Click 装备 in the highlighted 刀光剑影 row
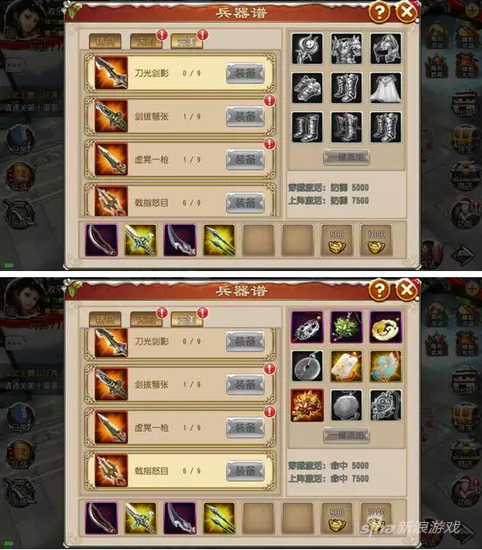Viewport: 482px width, 550px height. (x=245, y=73)
